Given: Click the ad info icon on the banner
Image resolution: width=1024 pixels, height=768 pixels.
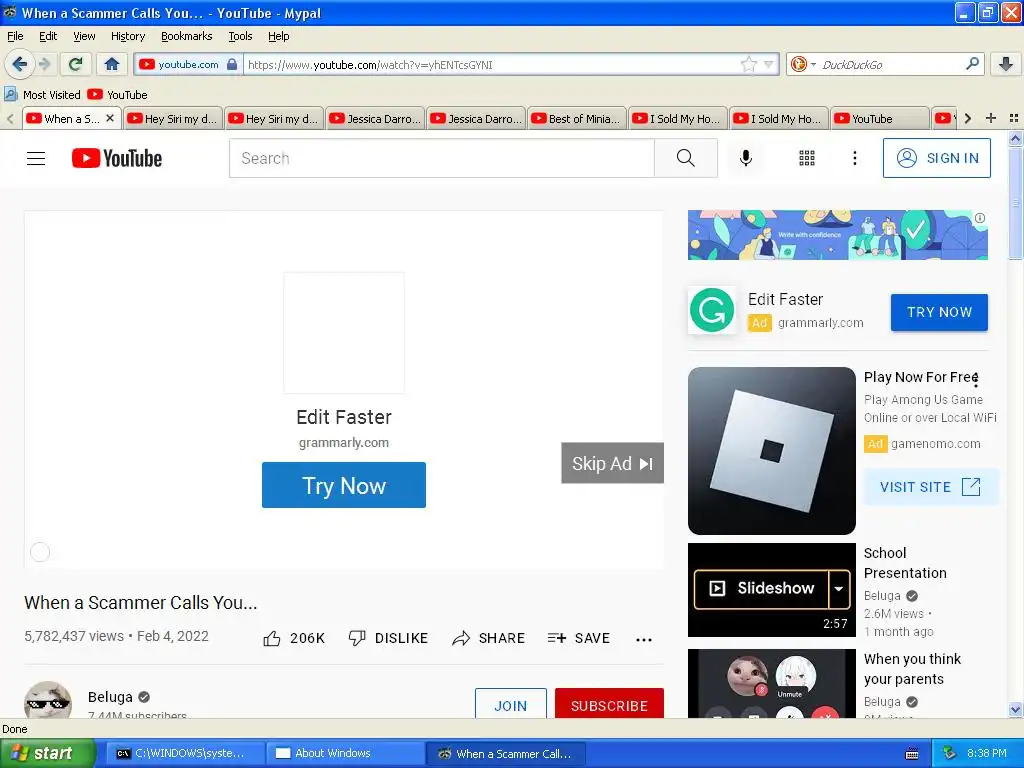Looking at the screenshot, I should [980, 218].
